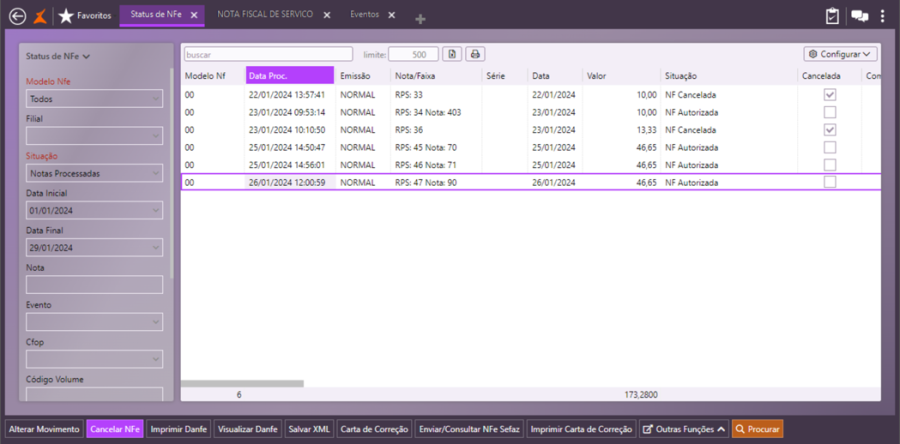
Task: Open the chat messages icon
Action: (x=860, y=16)
